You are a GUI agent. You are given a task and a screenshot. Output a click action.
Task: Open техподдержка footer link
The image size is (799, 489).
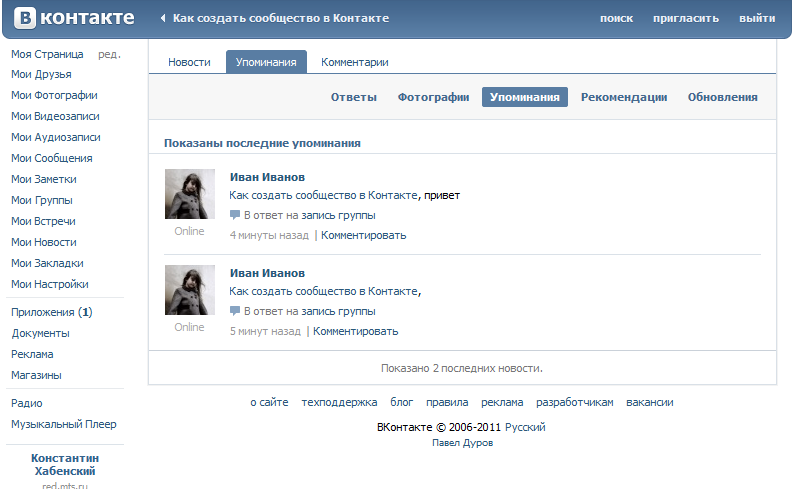pyautogui.click(x=339, y=402)
